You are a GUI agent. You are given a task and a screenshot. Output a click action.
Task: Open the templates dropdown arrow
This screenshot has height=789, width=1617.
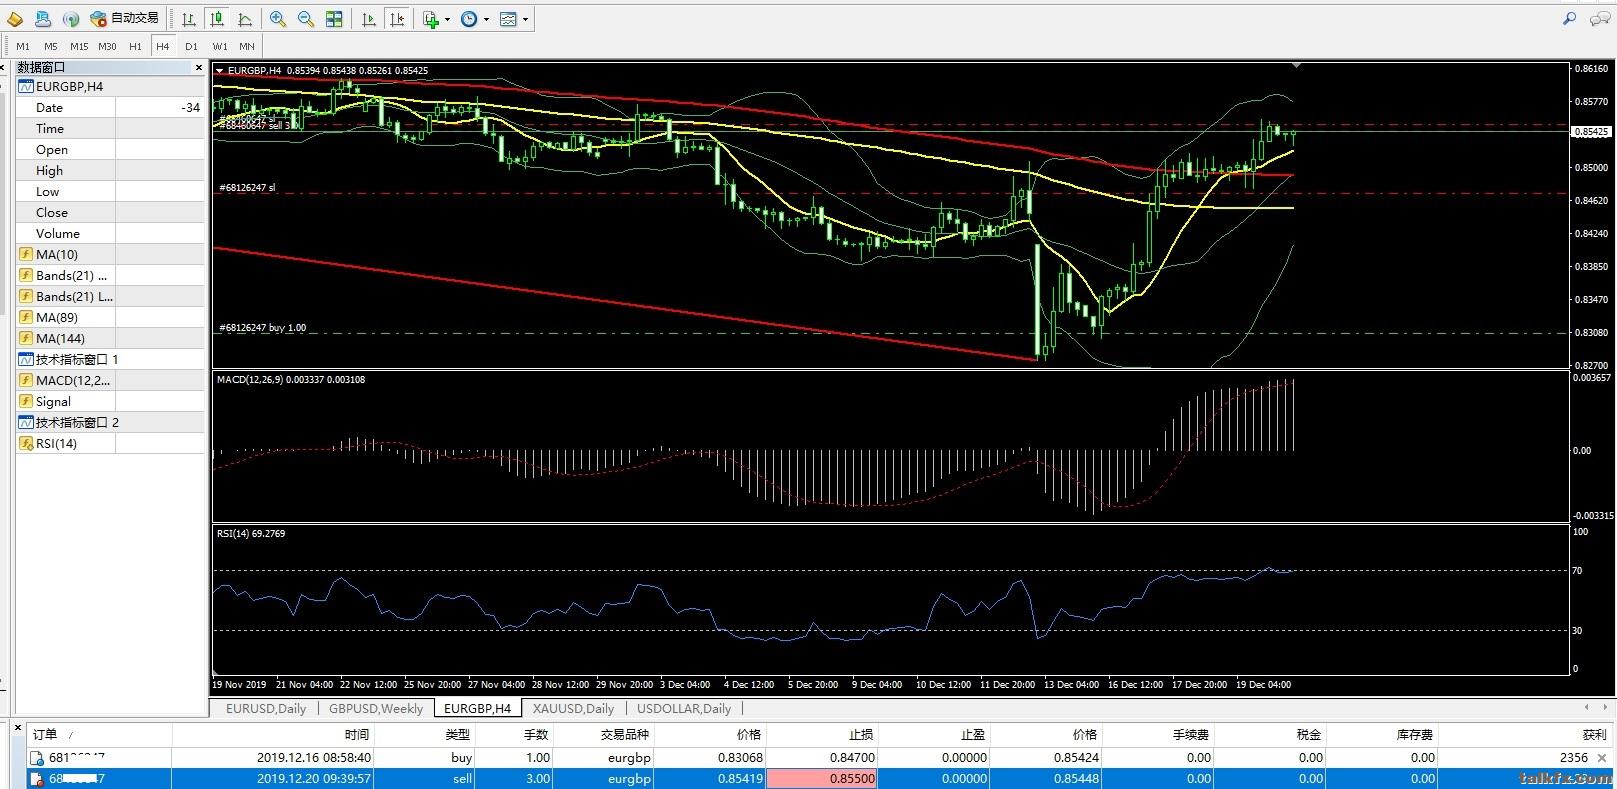(x=525, y=18)
